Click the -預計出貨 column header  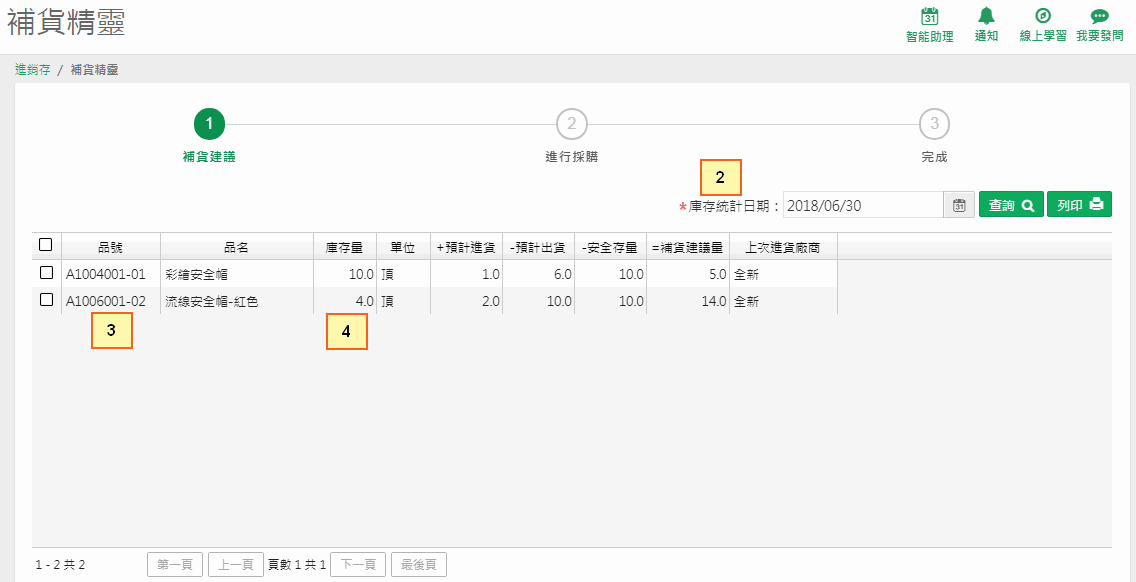pos(538,246)
